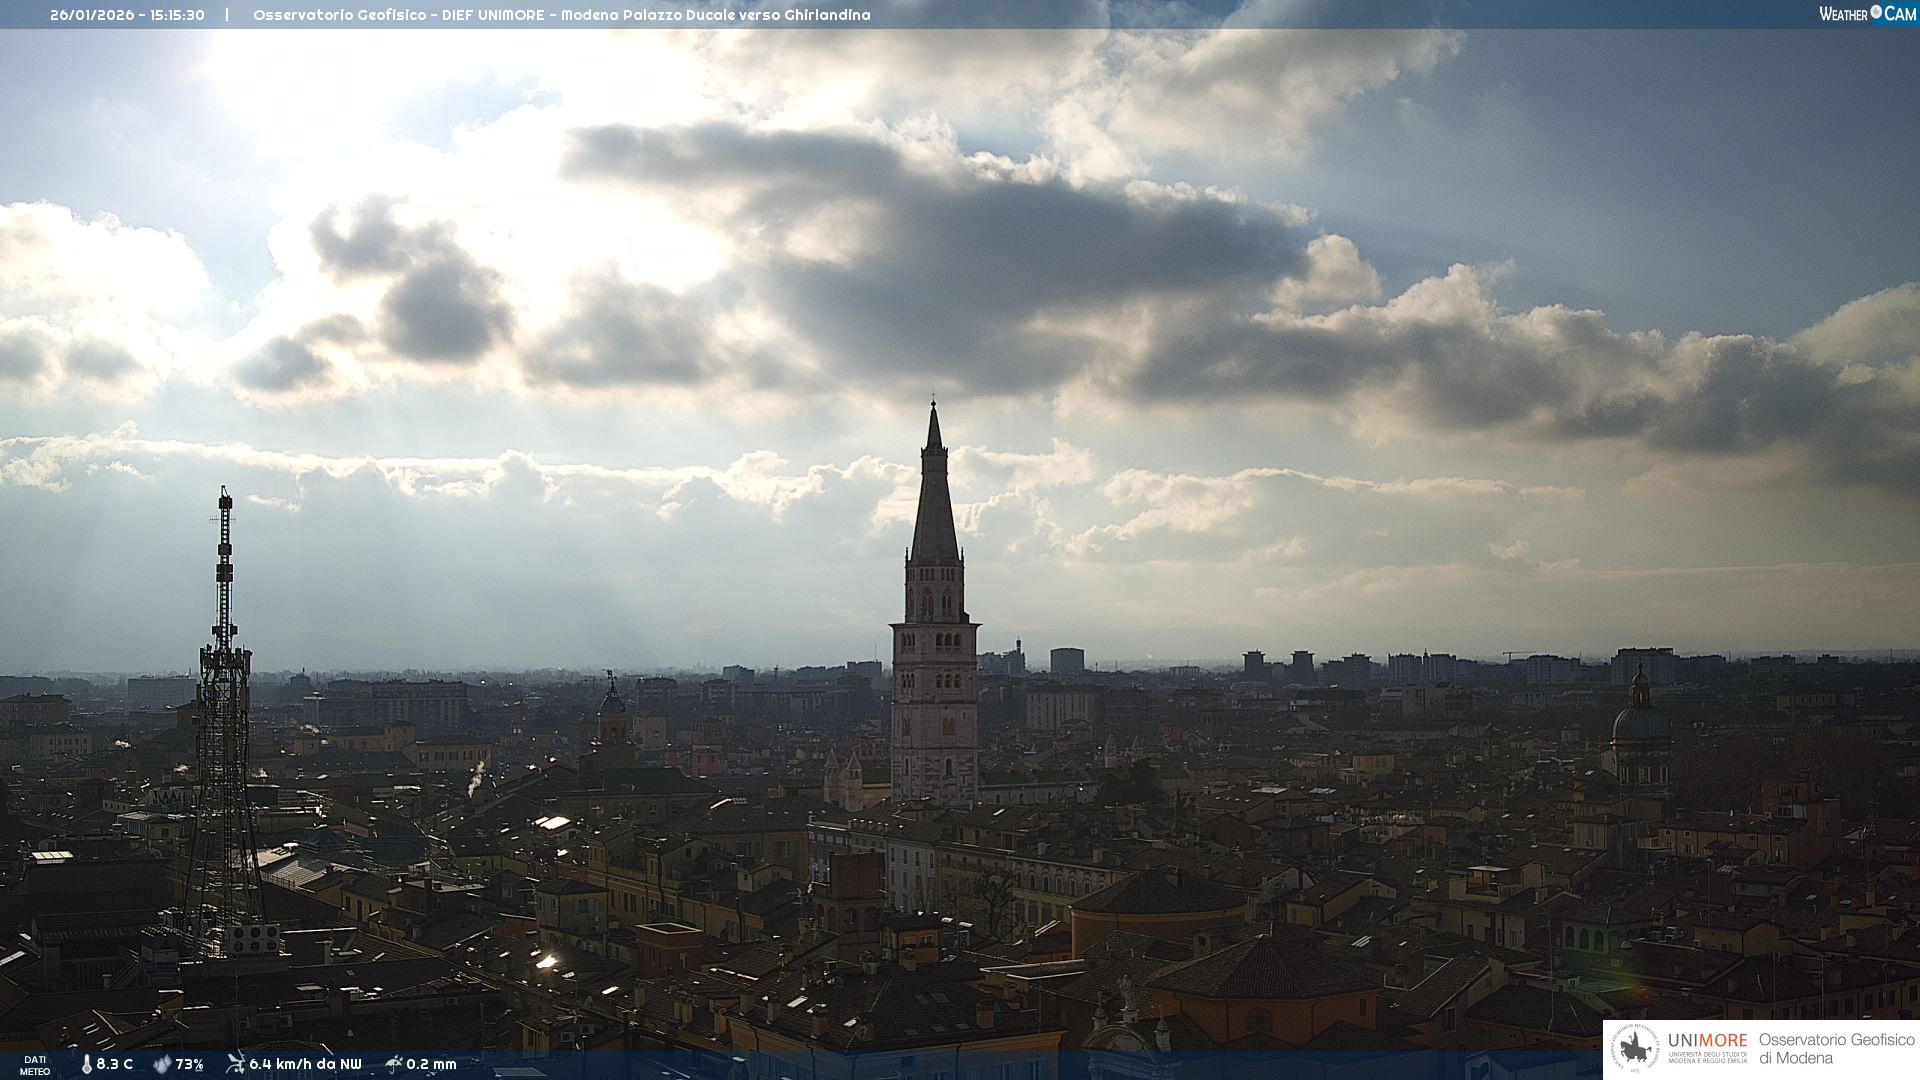This screenshot has width=1920, height=1080.
Task: Click the humidity water drops icon
Action: pos(162,1064)
